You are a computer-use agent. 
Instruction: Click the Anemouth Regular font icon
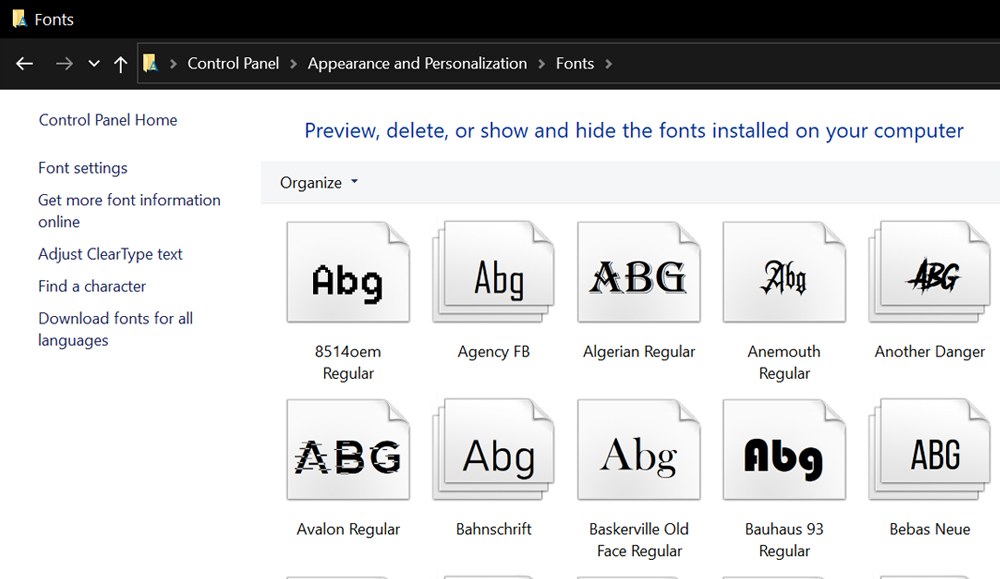coord(784,275)
